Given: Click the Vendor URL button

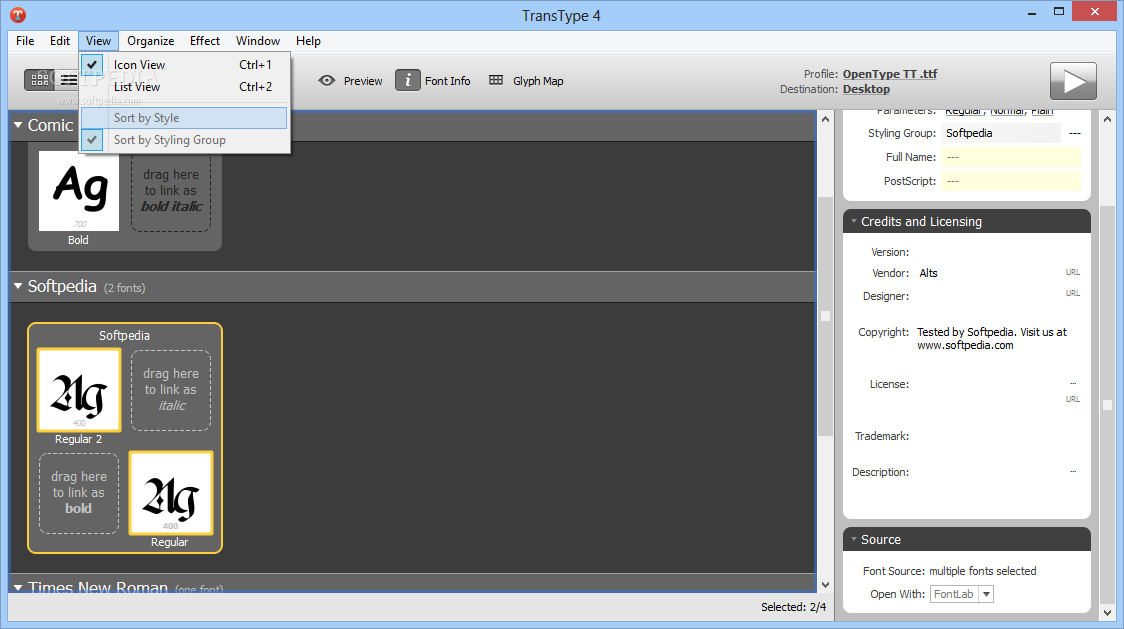Looking at the screenshot, I should pyautogui.click(x=1072, y=273).
